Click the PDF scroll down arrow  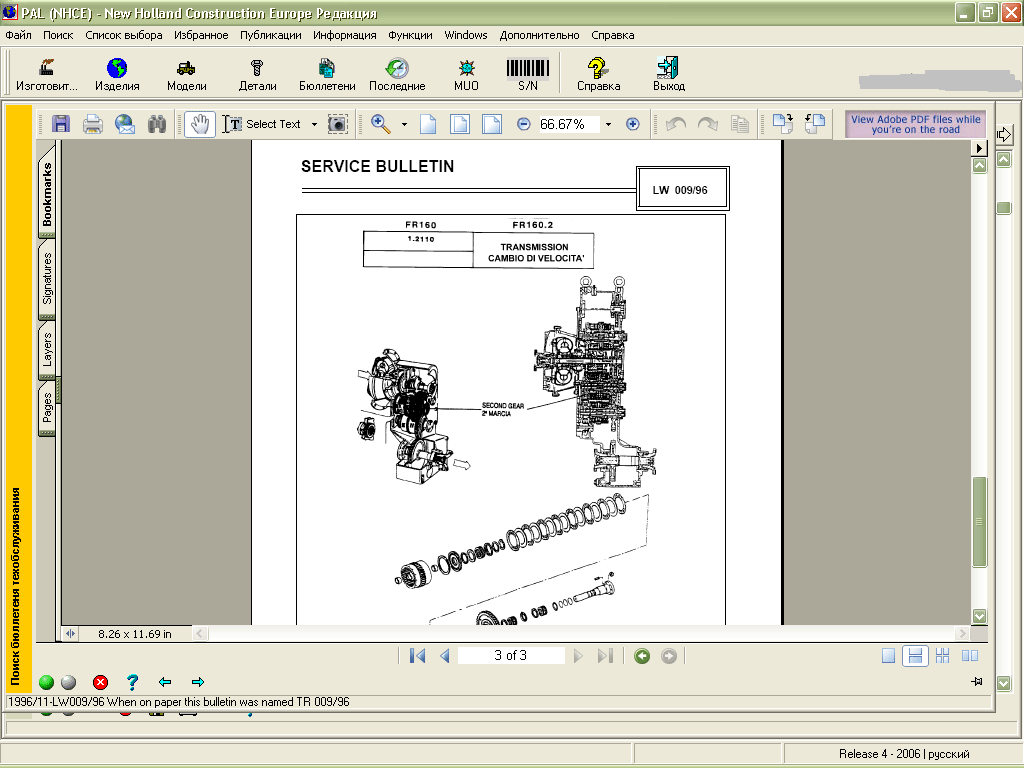pos(979,616)
